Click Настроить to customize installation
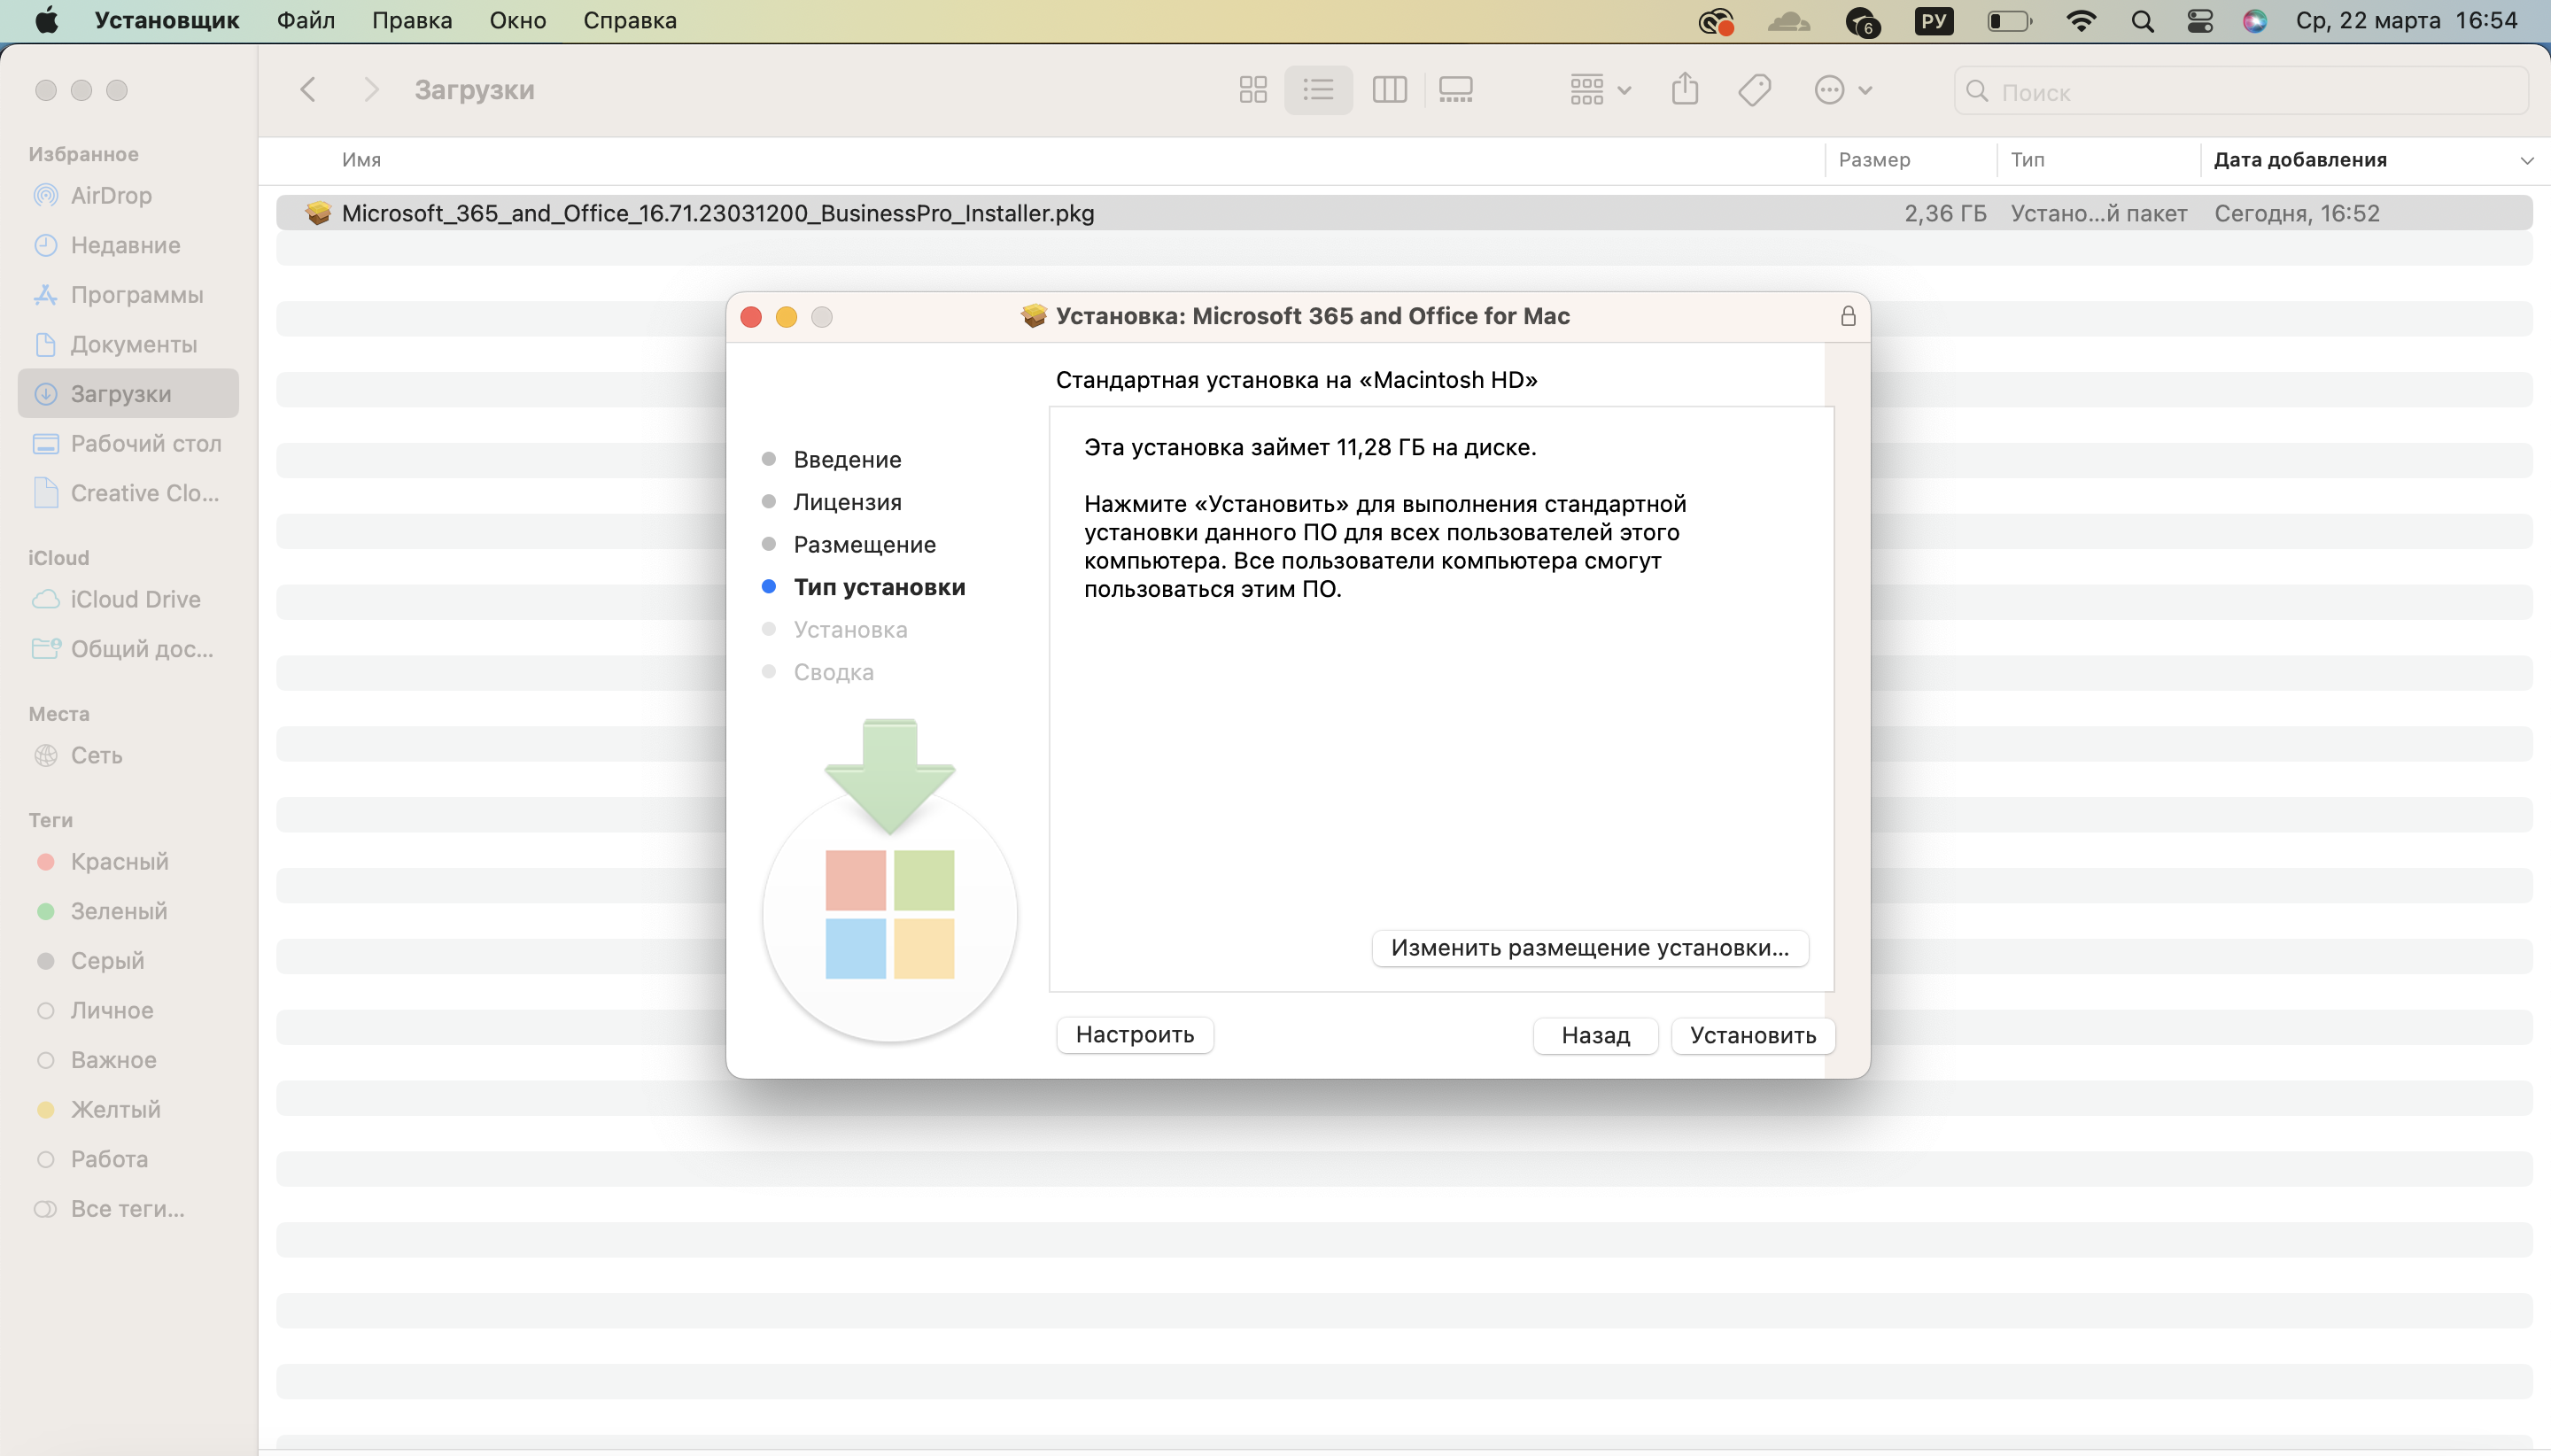This screenshot has height=1456, width=2551. coord(1136,1034)
